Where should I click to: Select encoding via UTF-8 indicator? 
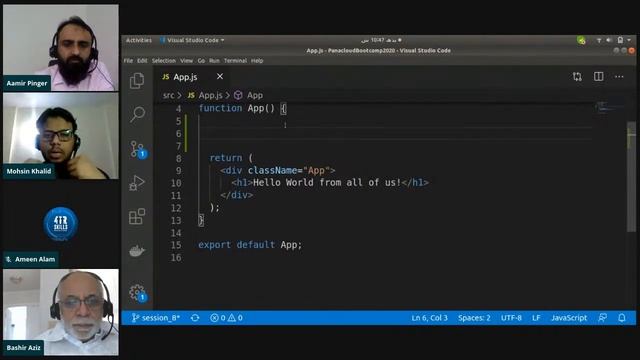[x=511, y=318]
